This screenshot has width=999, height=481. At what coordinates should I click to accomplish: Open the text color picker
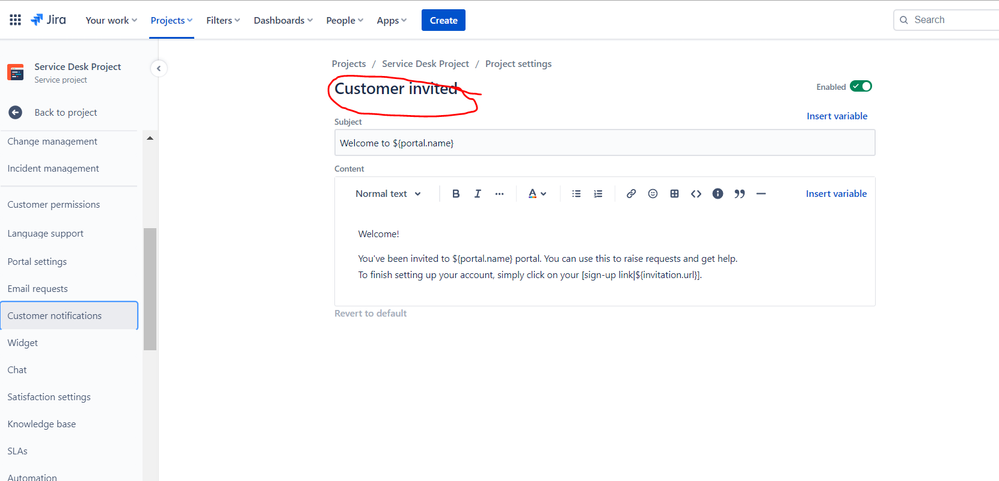point(537,194)
